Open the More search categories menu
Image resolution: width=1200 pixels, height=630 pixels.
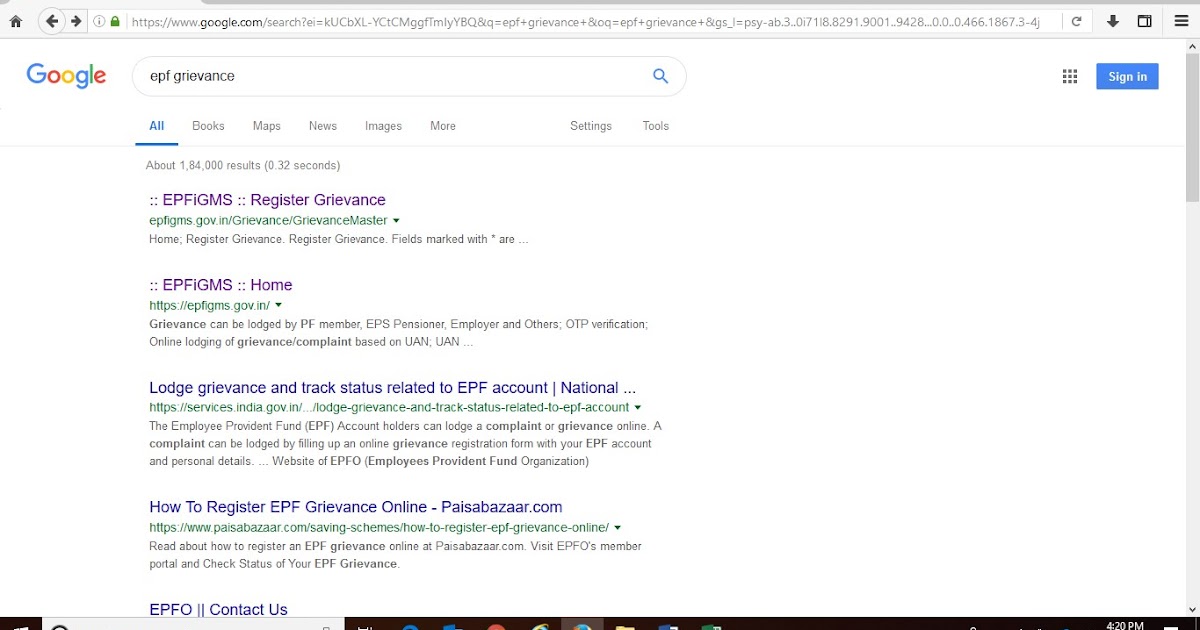tap(443, 126)
